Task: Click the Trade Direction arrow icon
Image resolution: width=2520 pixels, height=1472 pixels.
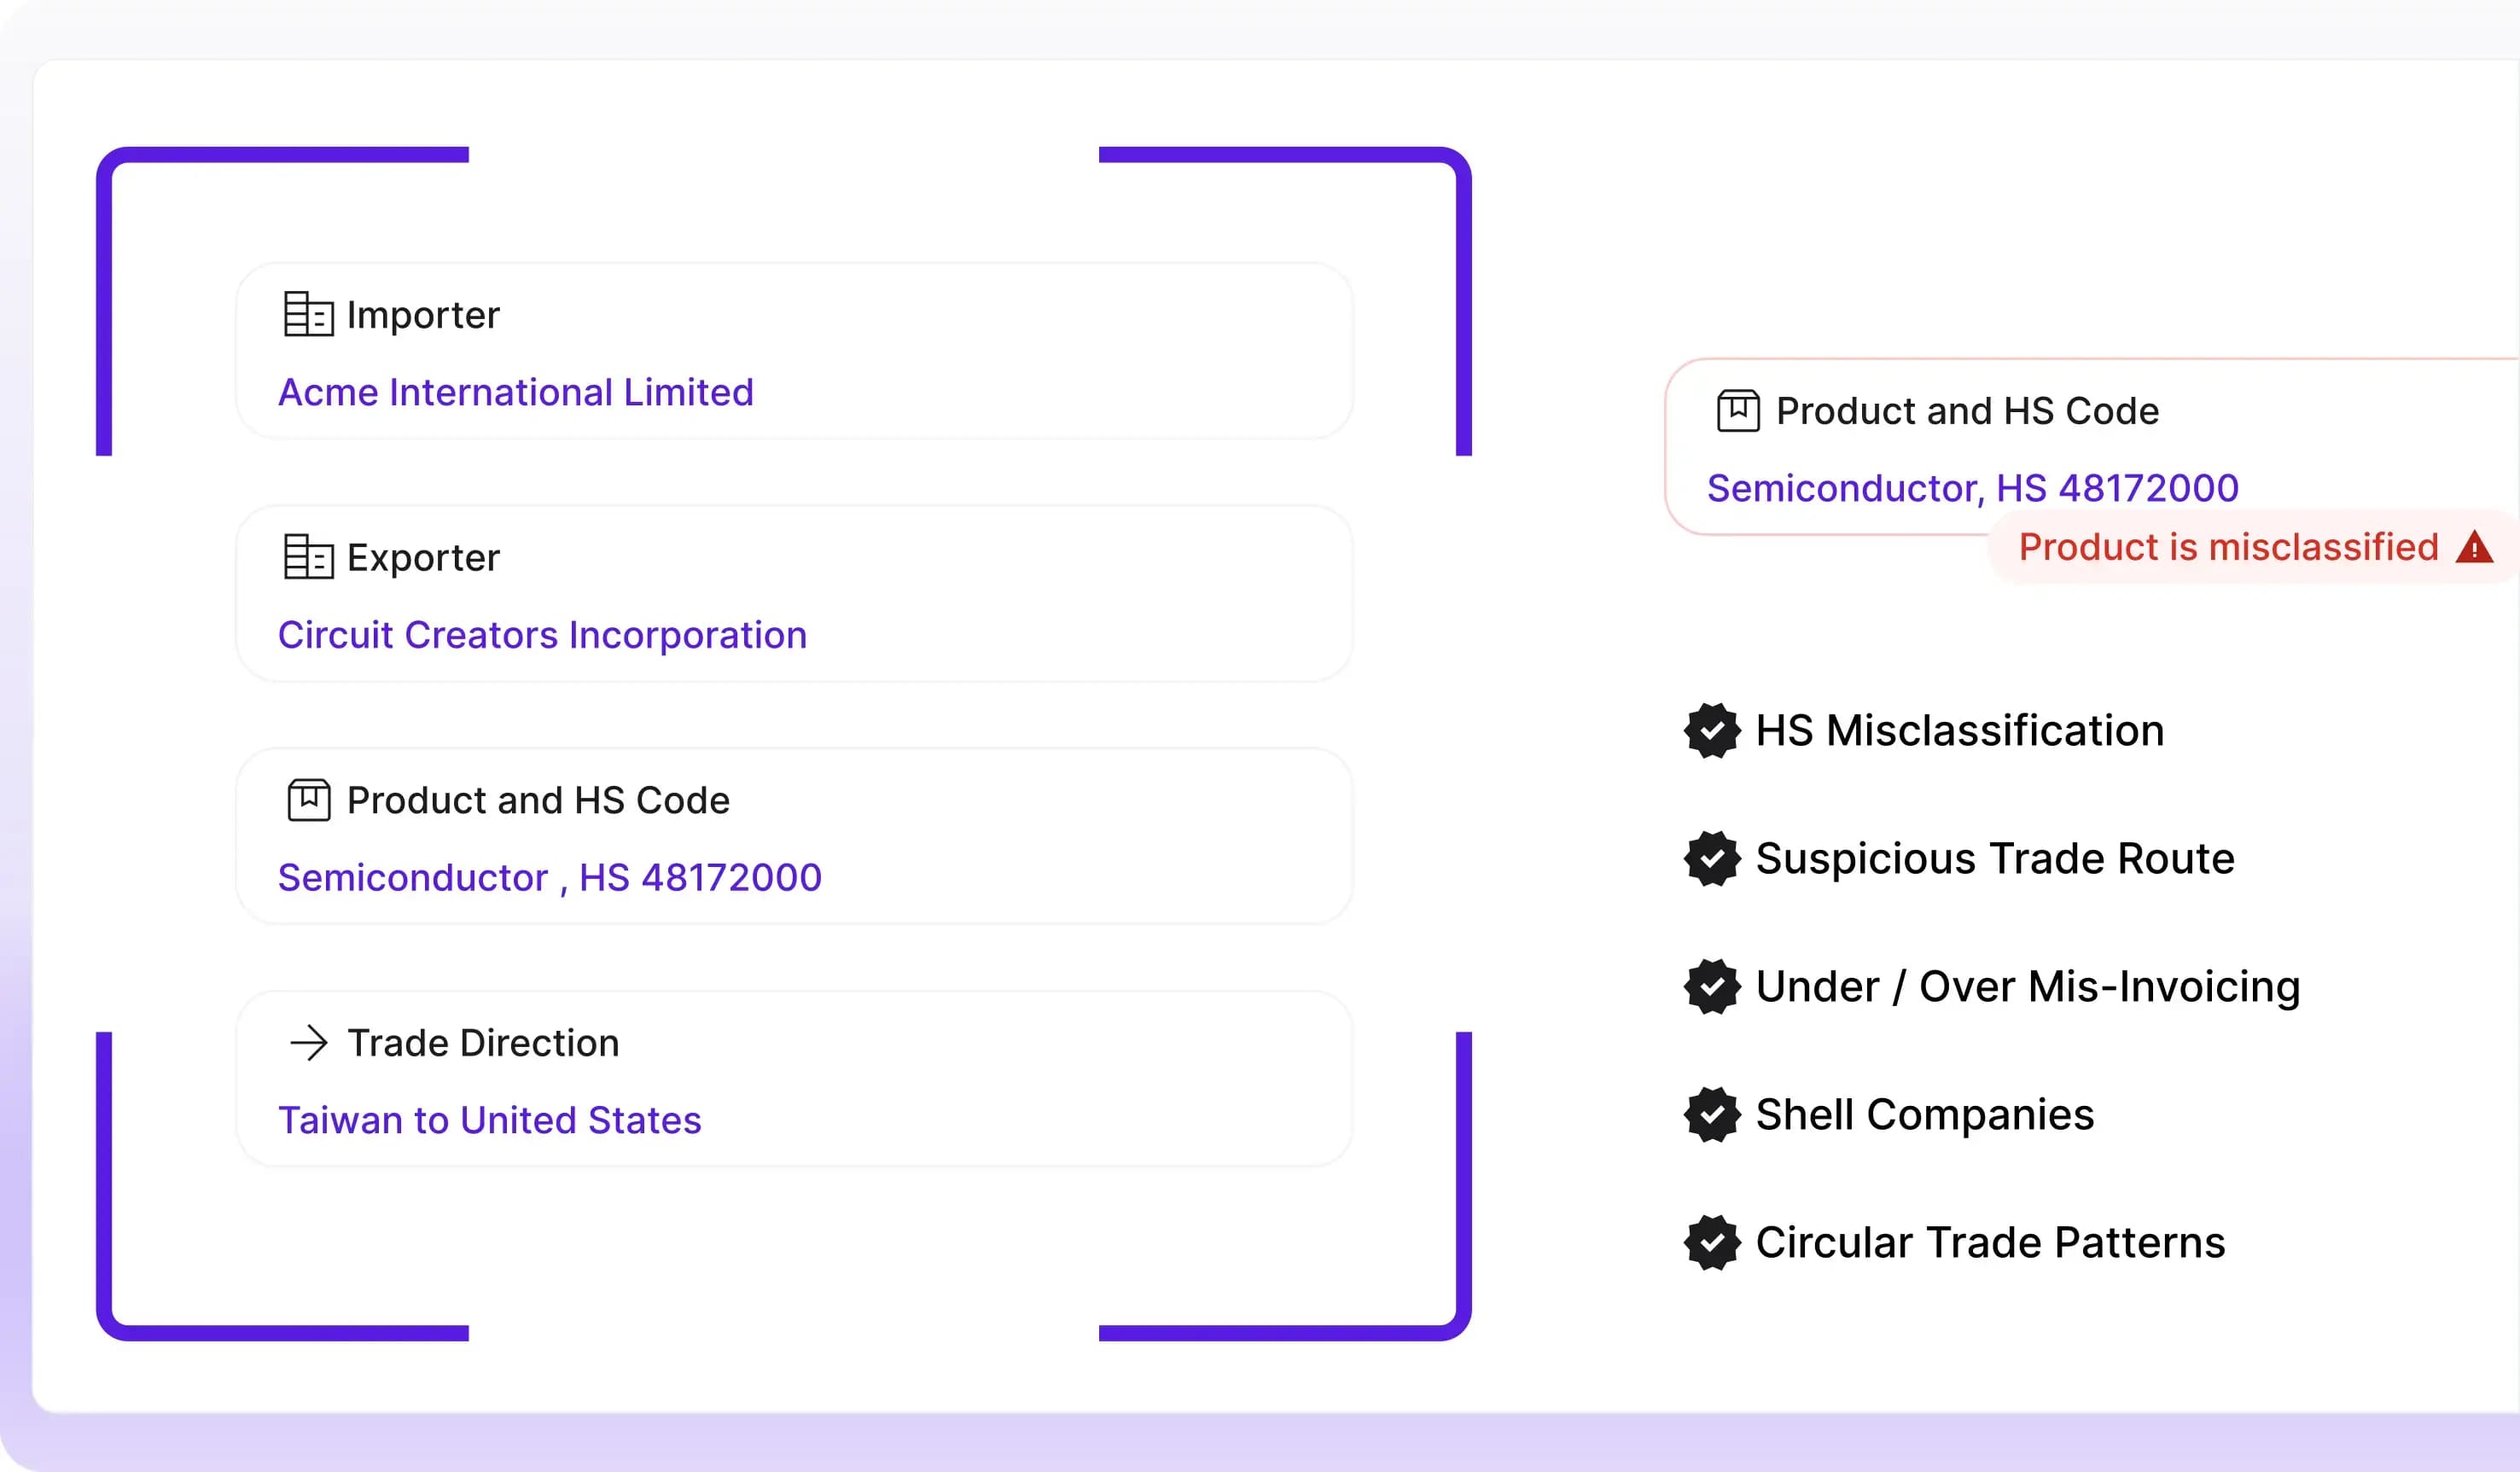Action: point(309,1043)
